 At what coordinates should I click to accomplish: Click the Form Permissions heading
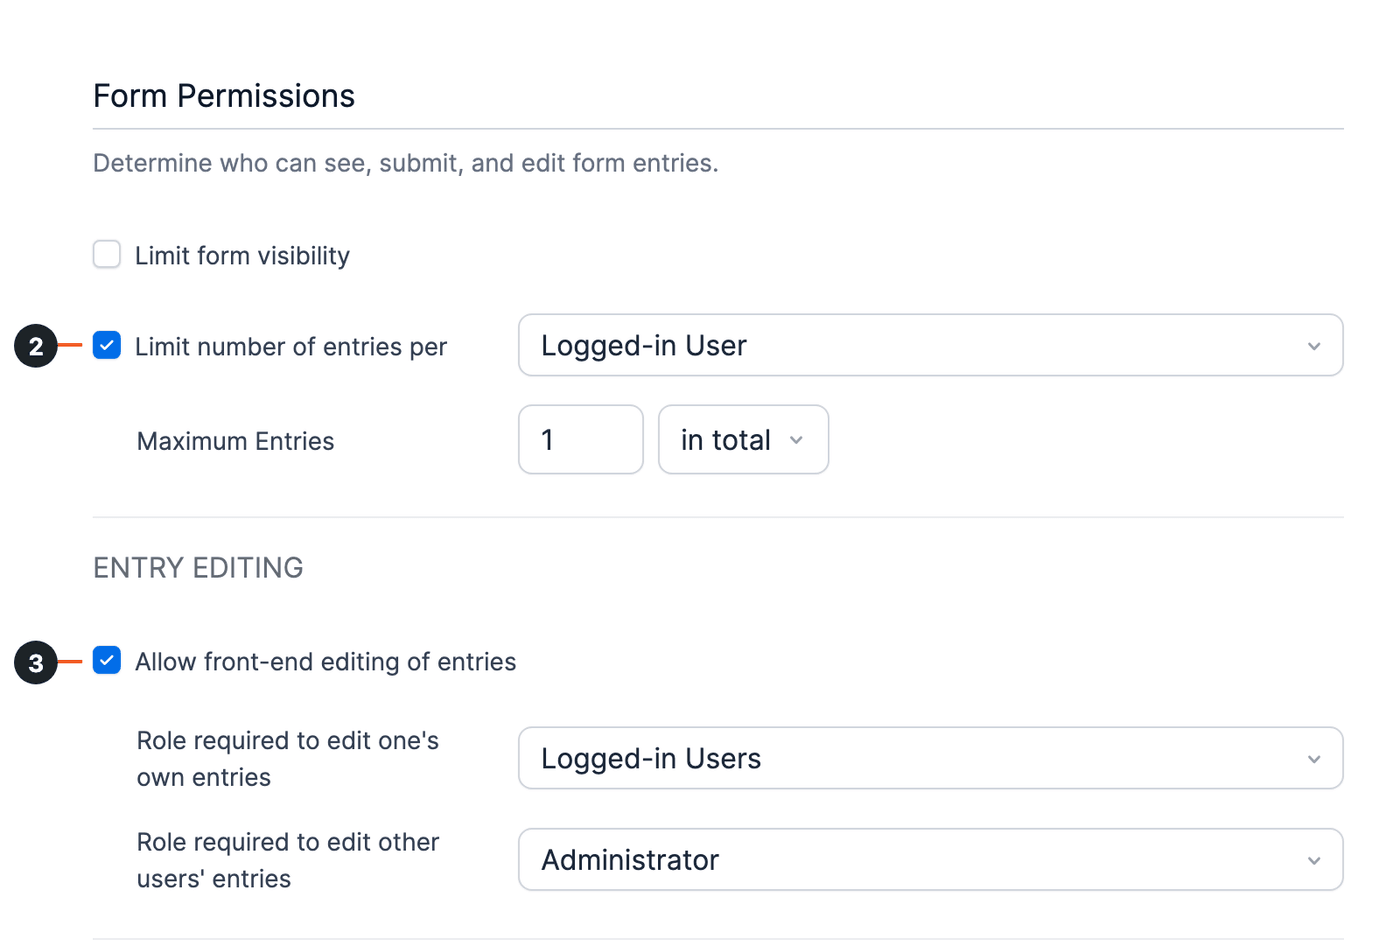tap(224, 96)
